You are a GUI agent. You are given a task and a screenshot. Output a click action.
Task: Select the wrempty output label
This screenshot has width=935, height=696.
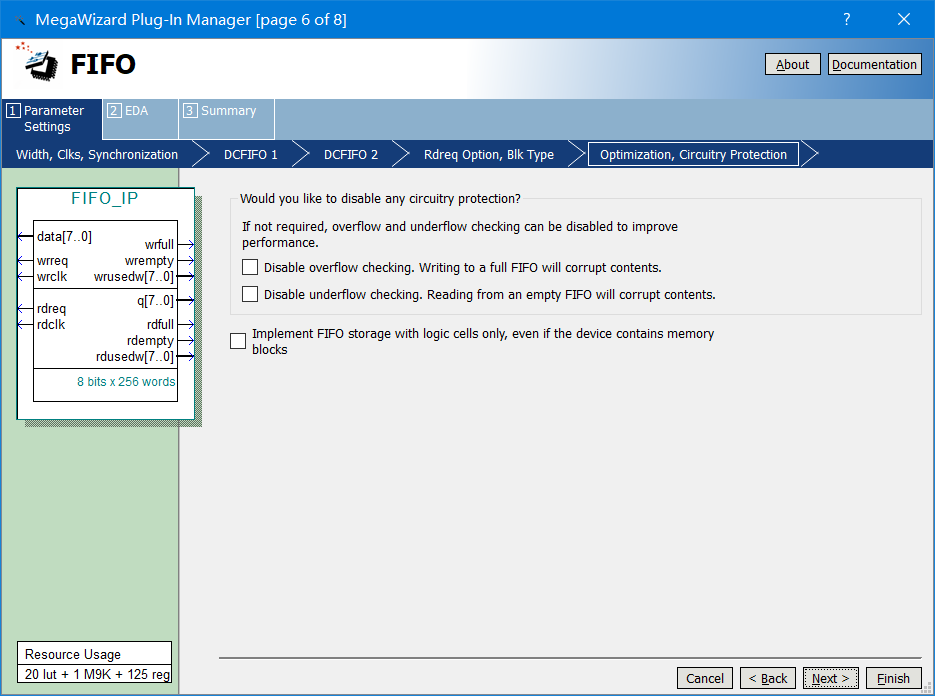click(149, 261)
